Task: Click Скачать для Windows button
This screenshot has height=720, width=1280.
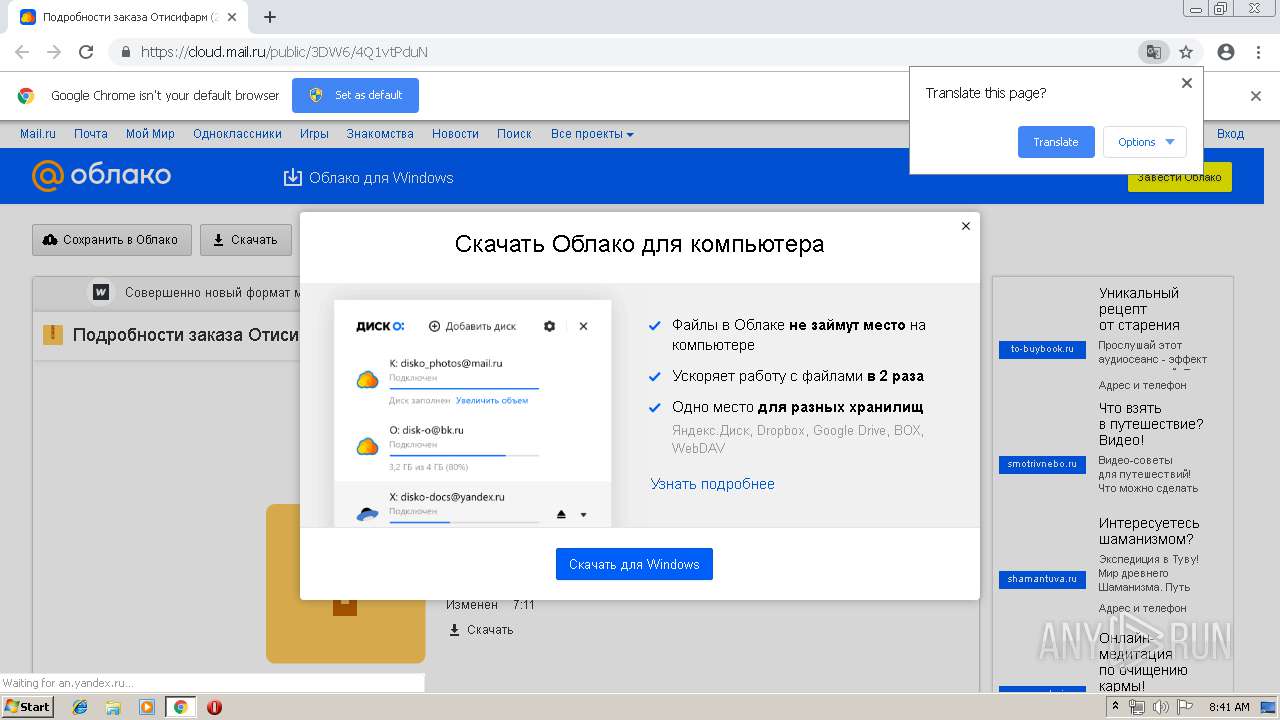Action: pos(634,564)
